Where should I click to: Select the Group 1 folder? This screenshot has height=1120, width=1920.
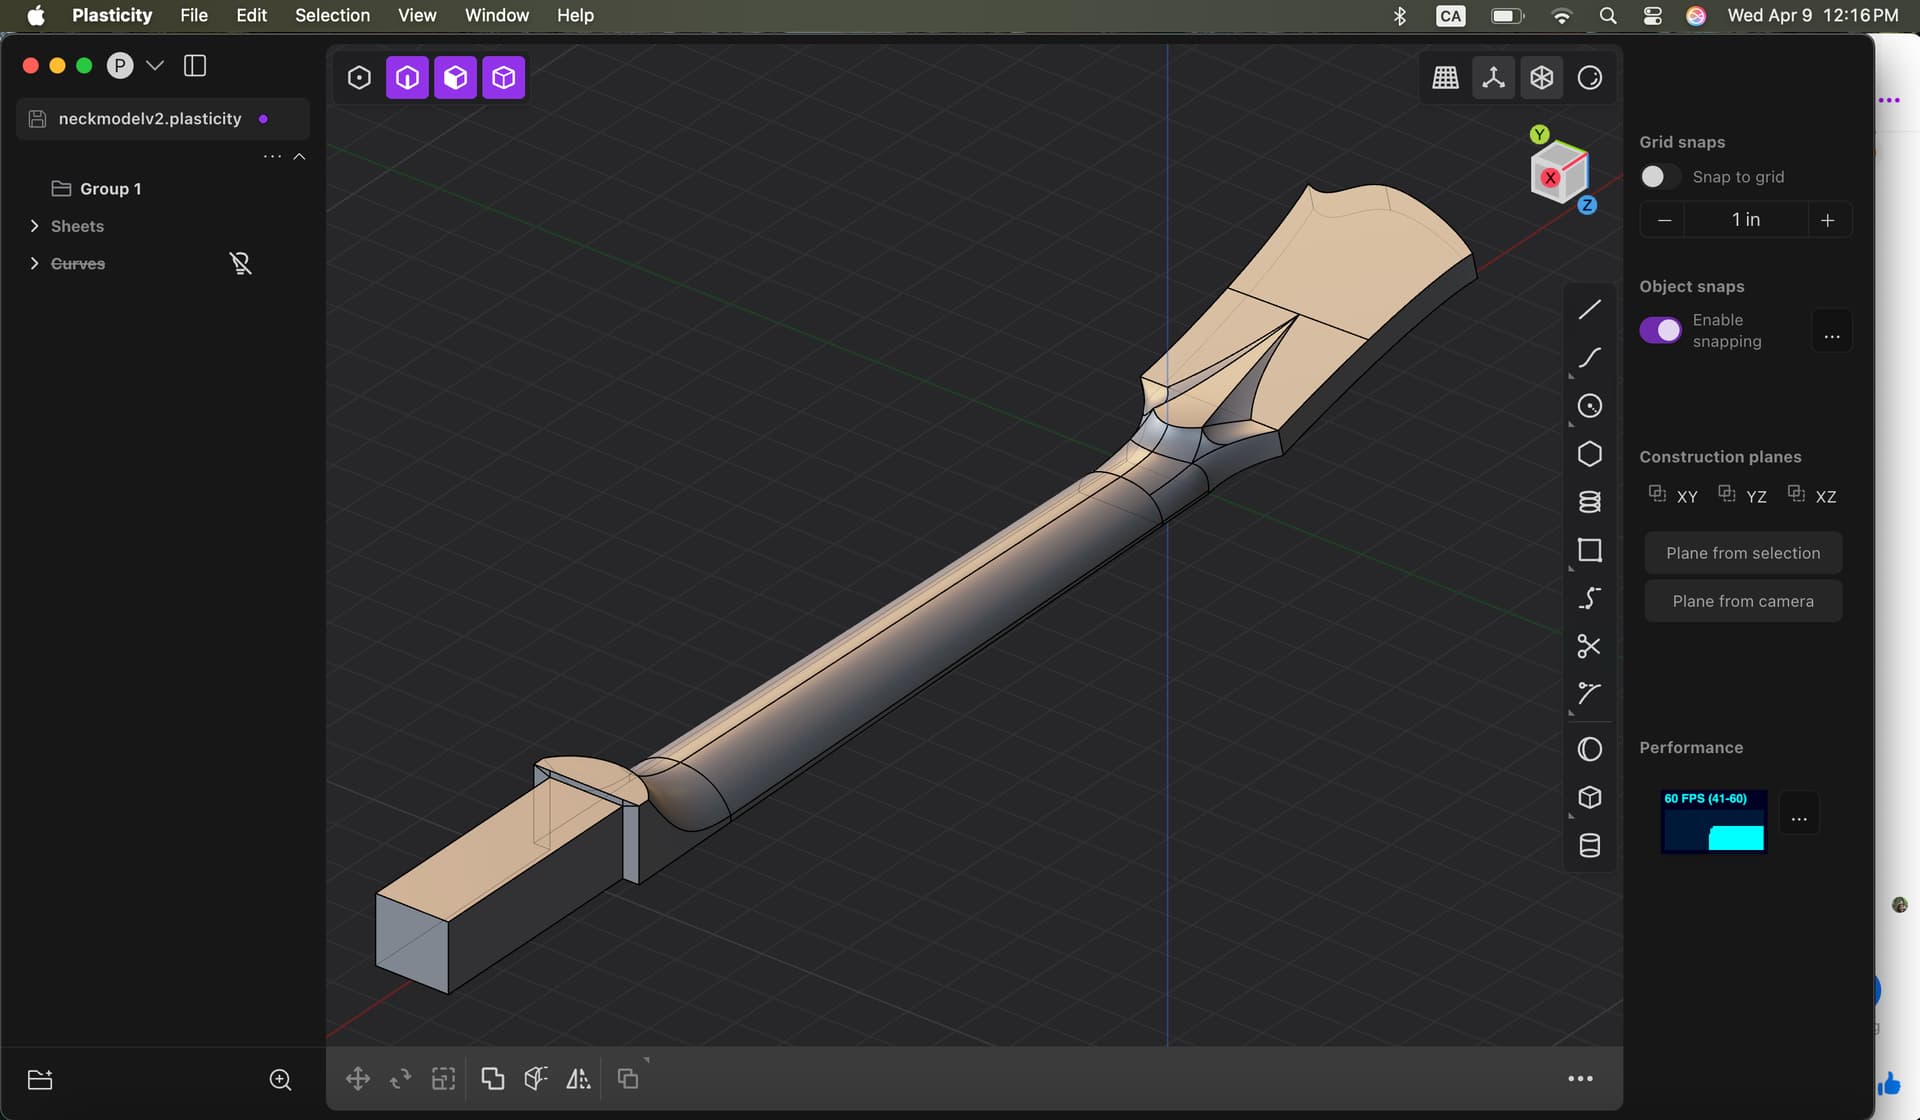(110, 189)
